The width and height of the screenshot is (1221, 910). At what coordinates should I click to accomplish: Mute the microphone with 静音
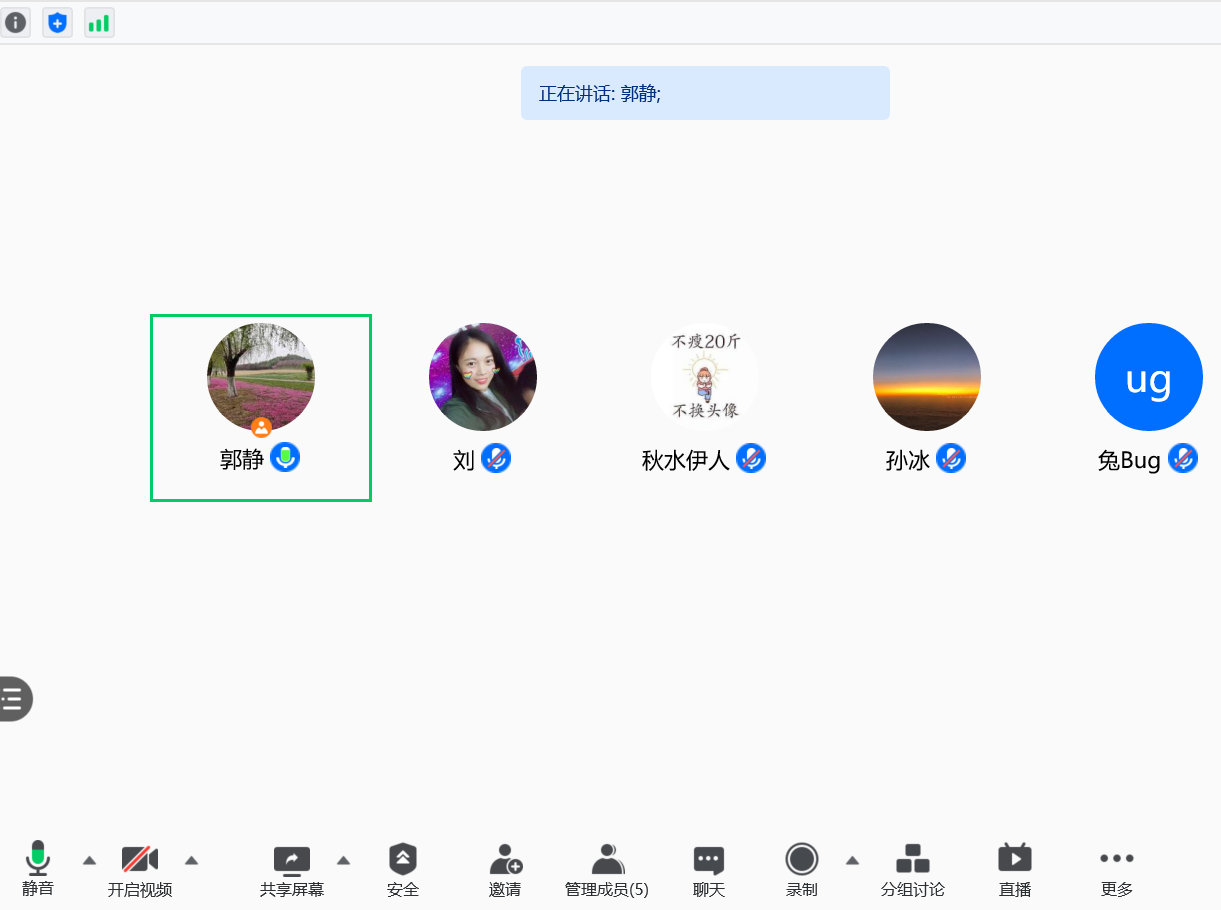click(x=38, y=869)
